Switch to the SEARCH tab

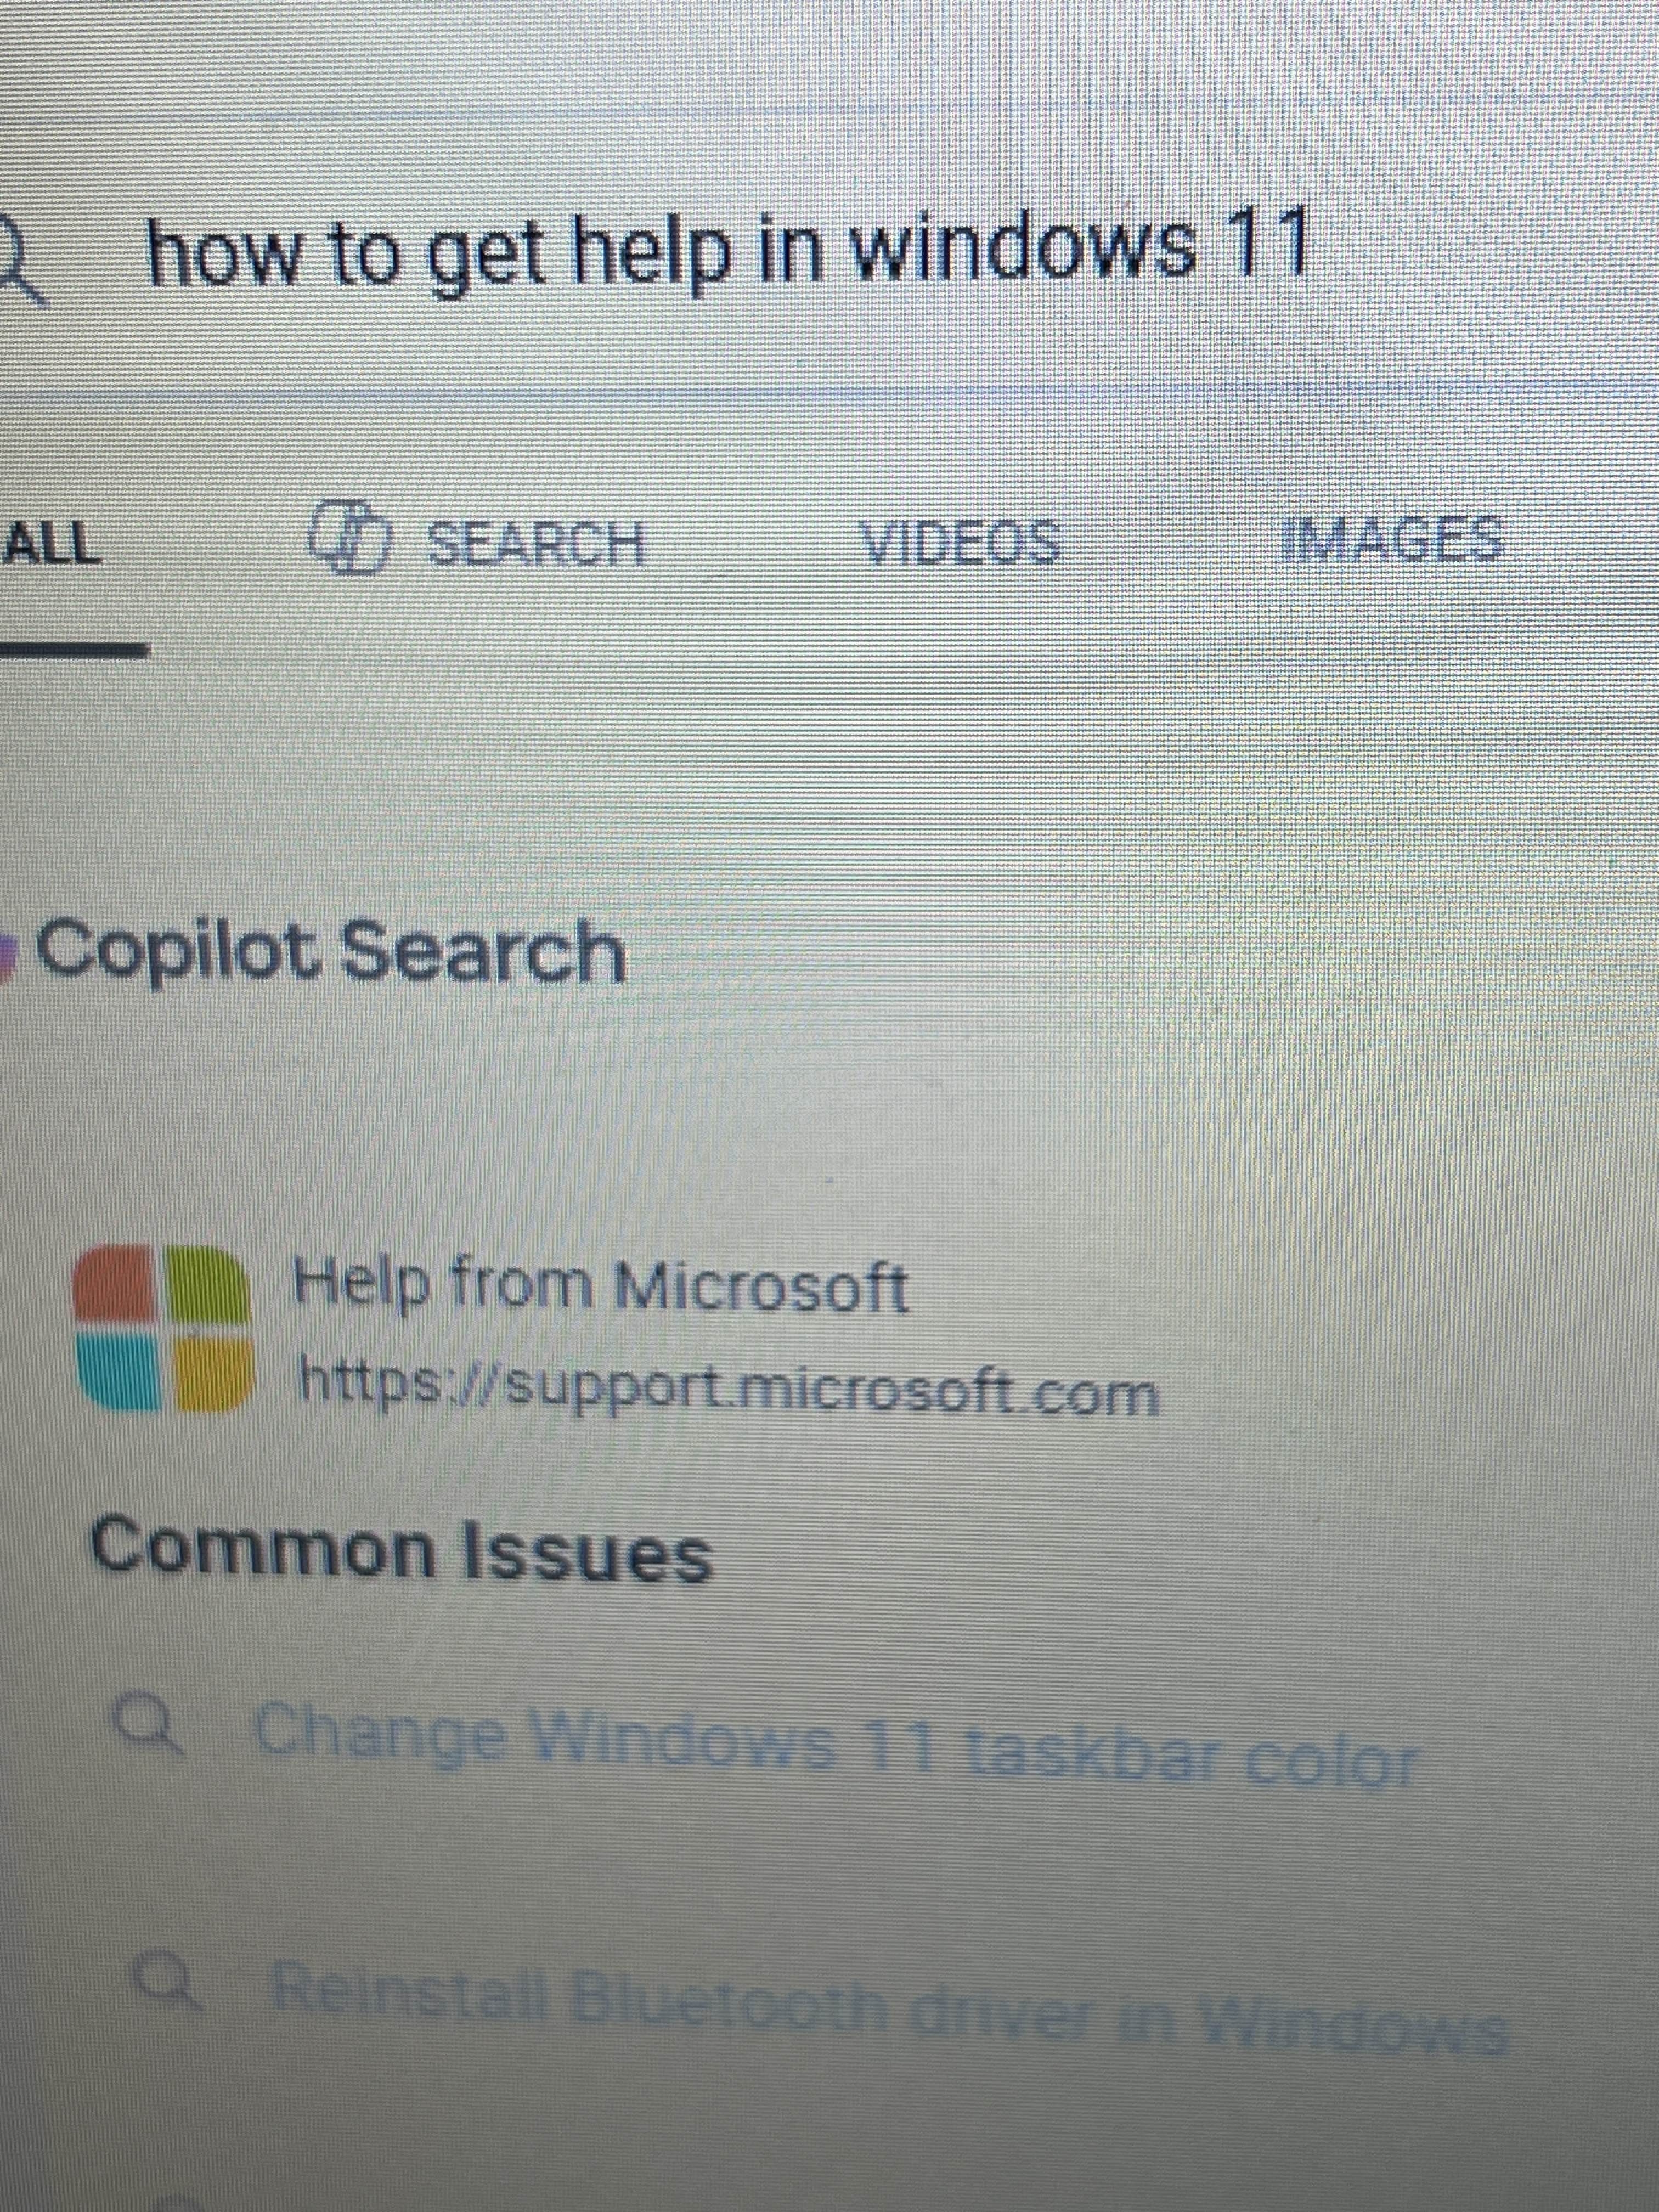[x=479, y=544]
